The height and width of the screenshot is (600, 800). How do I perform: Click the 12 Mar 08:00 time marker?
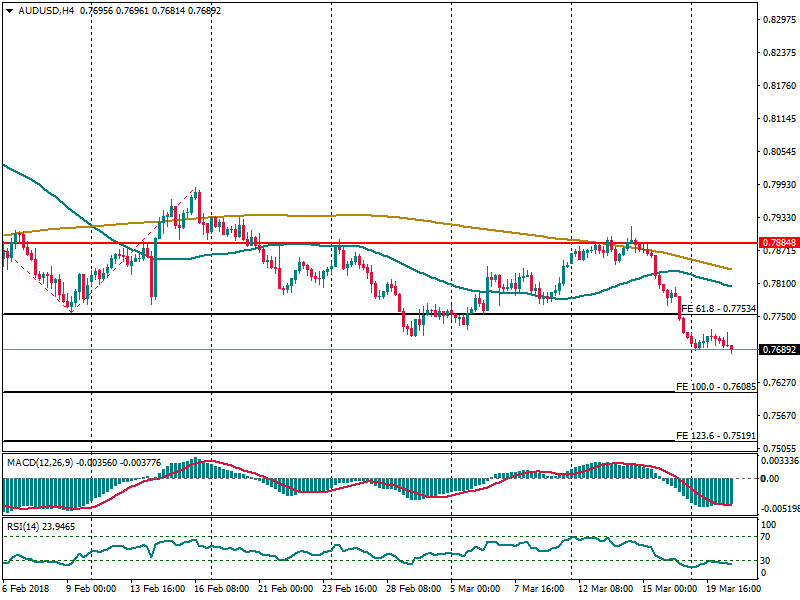coord(607,590)
